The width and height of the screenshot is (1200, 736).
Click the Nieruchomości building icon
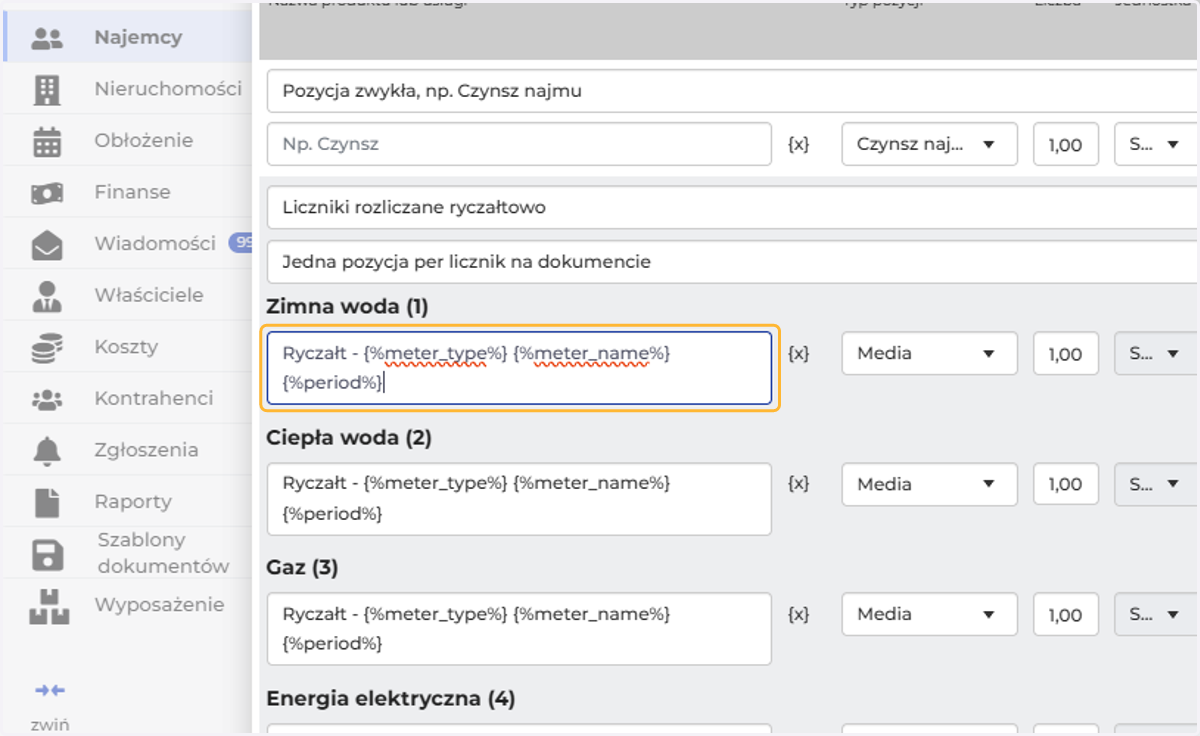47,90
